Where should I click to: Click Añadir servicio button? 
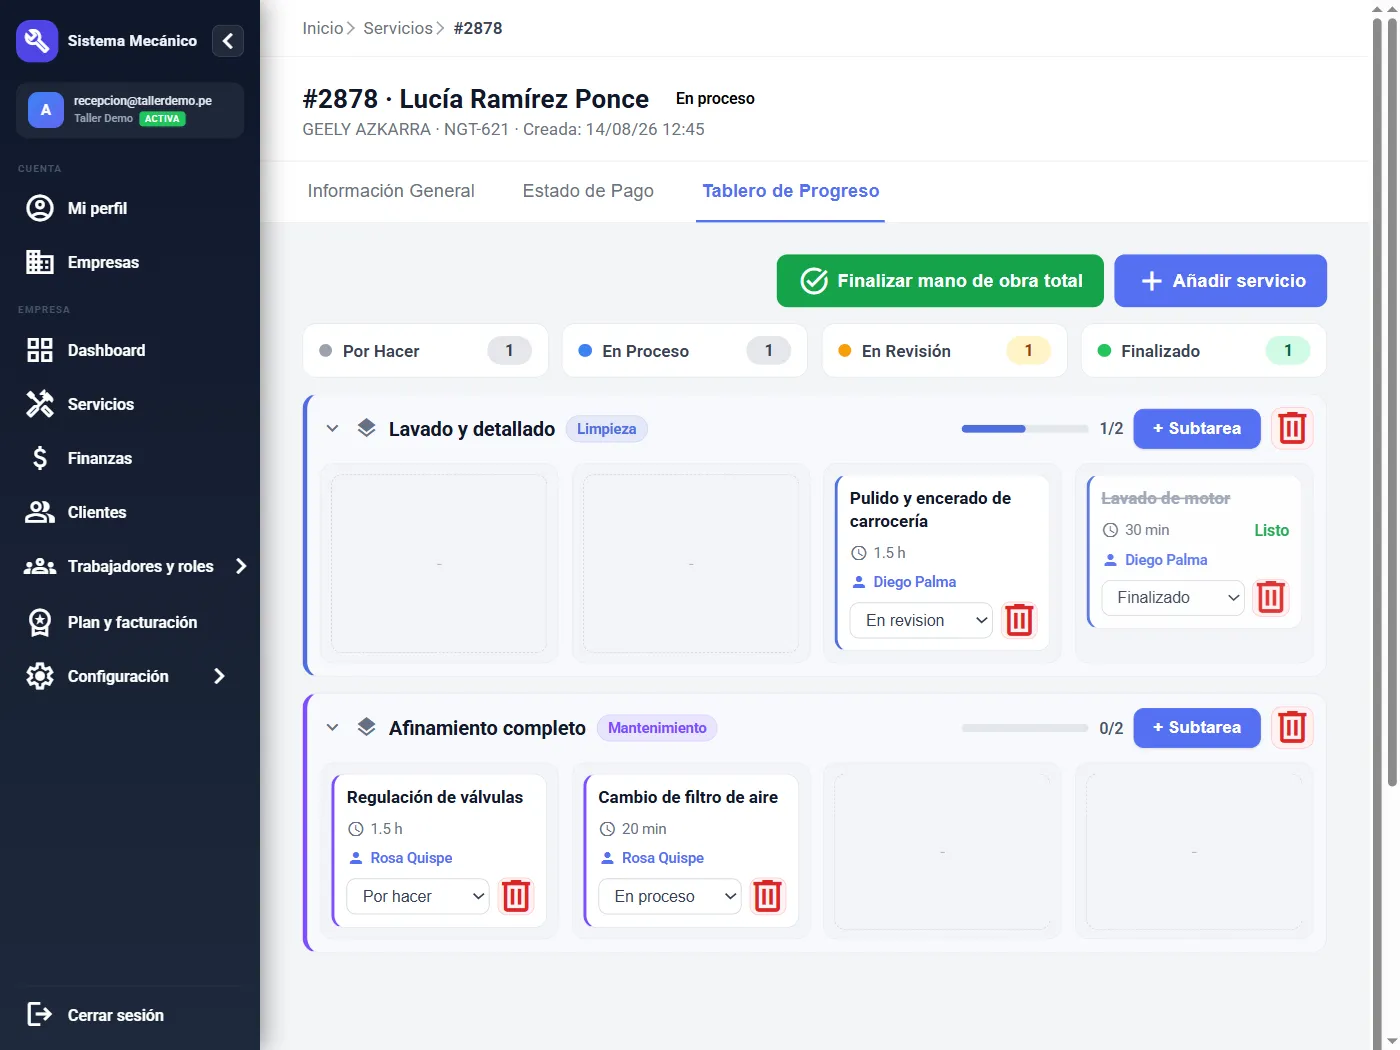(x=1220, y=281)
